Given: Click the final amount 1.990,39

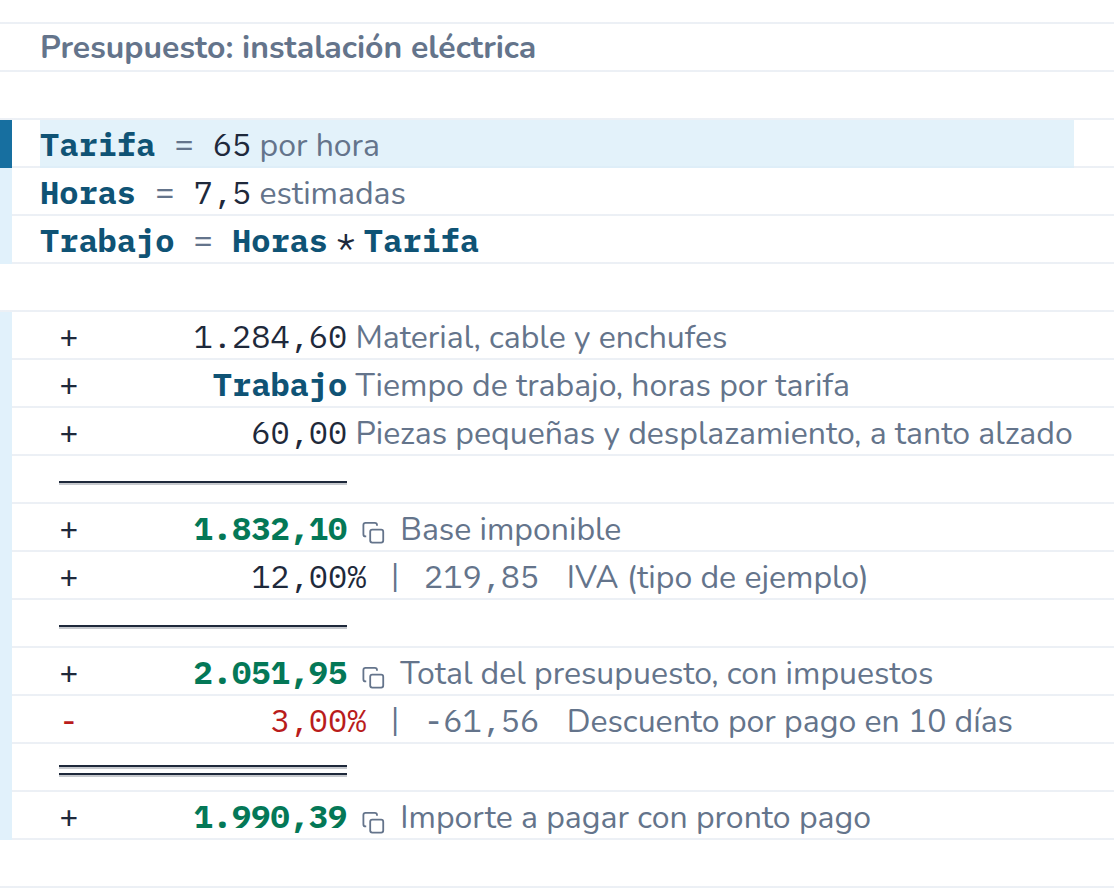Looking at the screenshot, I should tap(270, 818).
